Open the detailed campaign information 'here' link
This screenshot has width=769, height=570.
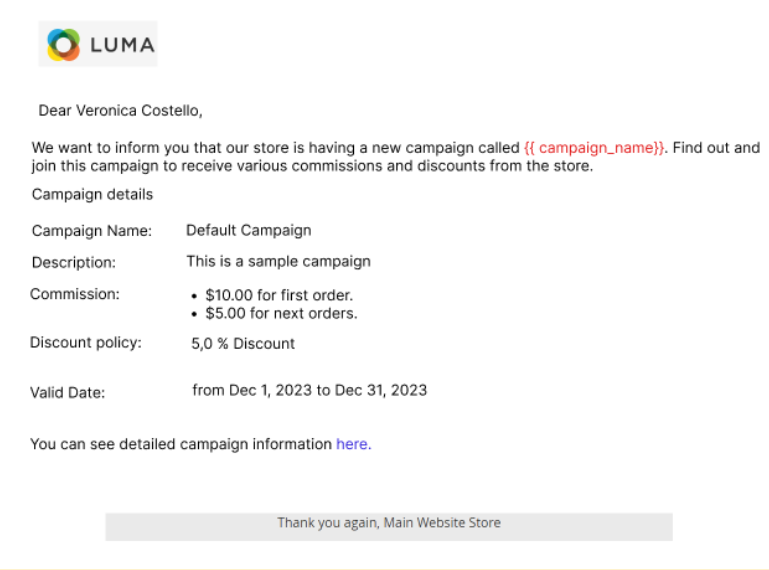point(353,444)
